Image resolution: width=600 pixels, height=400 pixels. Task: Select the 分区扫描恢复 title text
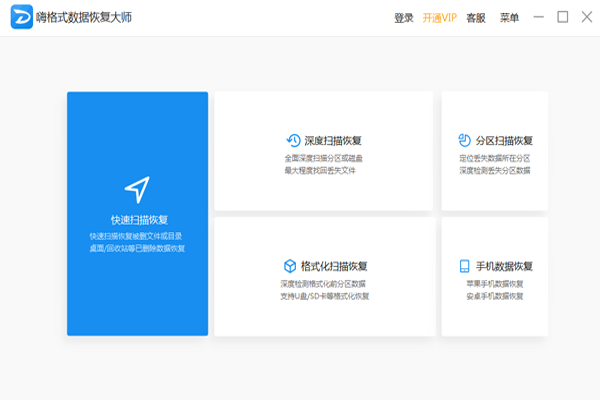coord(503,141)
